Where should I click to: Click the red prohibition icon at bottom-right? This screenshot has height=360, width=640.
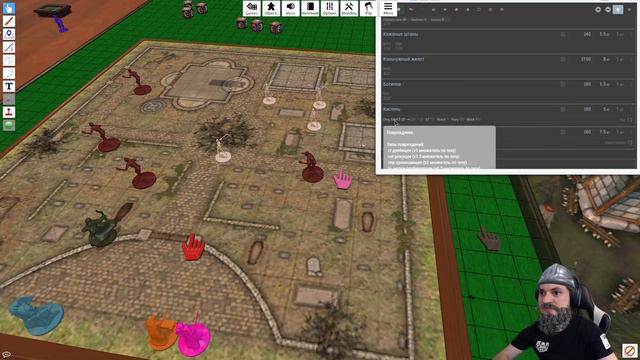[629, 351]
